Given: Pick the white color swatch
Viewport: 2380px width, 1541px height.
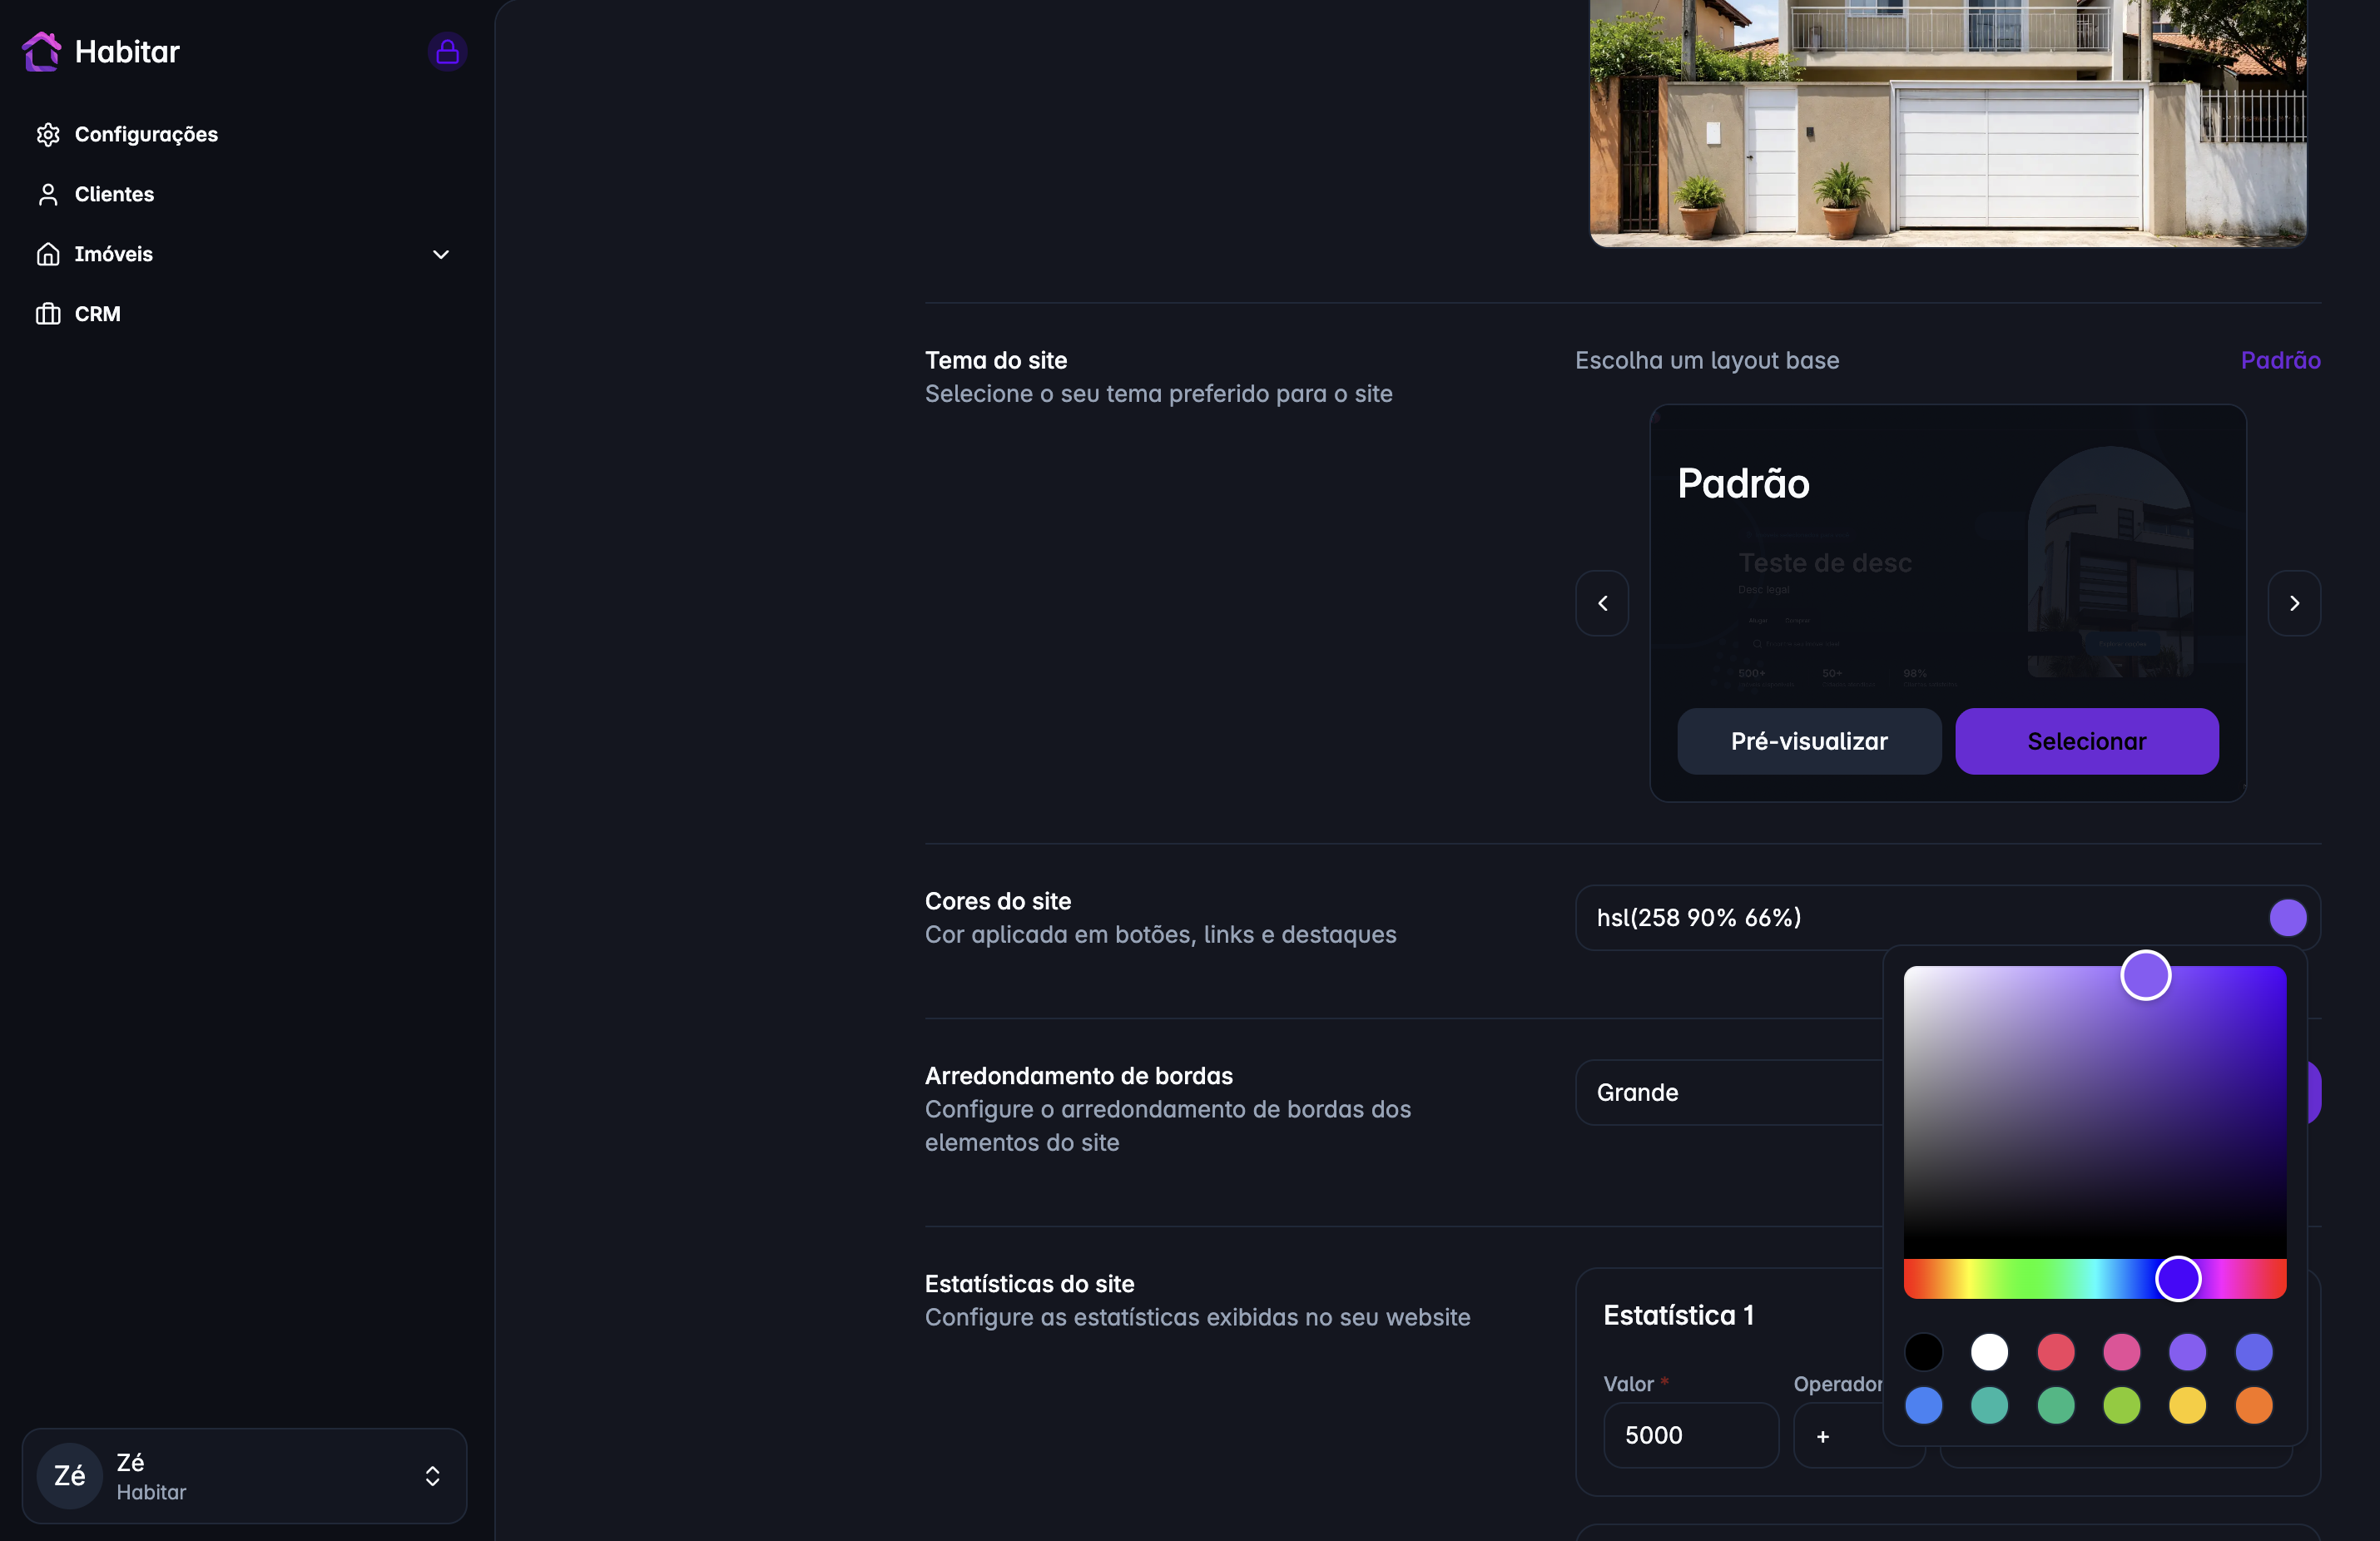Looking at the screenshot, I should click(1989, 1354).
